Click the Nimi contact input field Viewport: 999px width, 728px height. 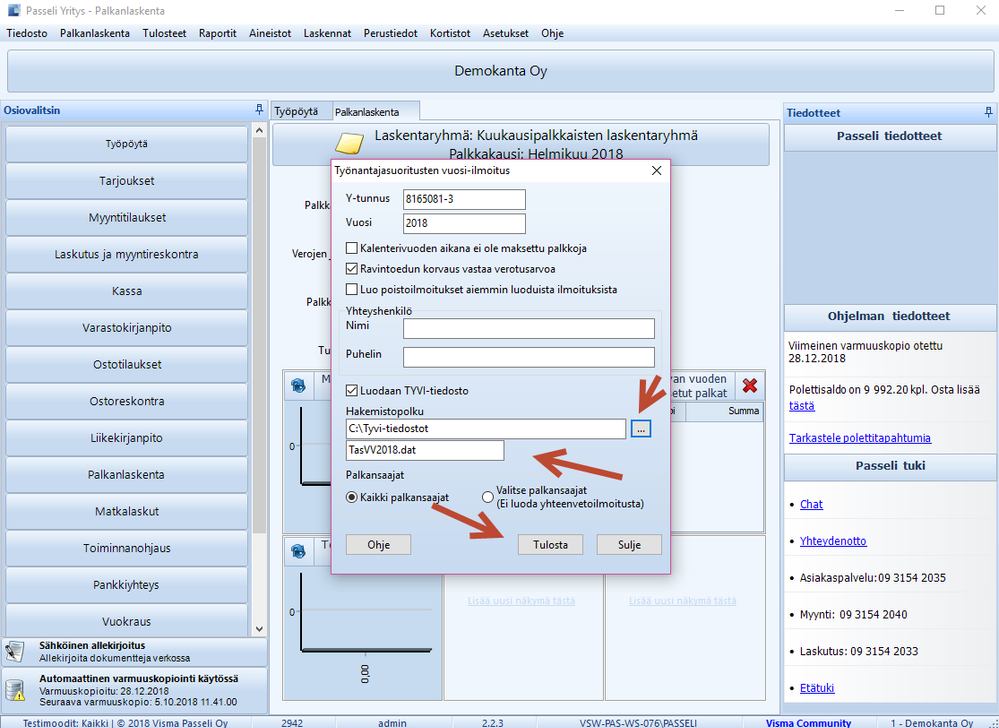click(x=528, y=329)
